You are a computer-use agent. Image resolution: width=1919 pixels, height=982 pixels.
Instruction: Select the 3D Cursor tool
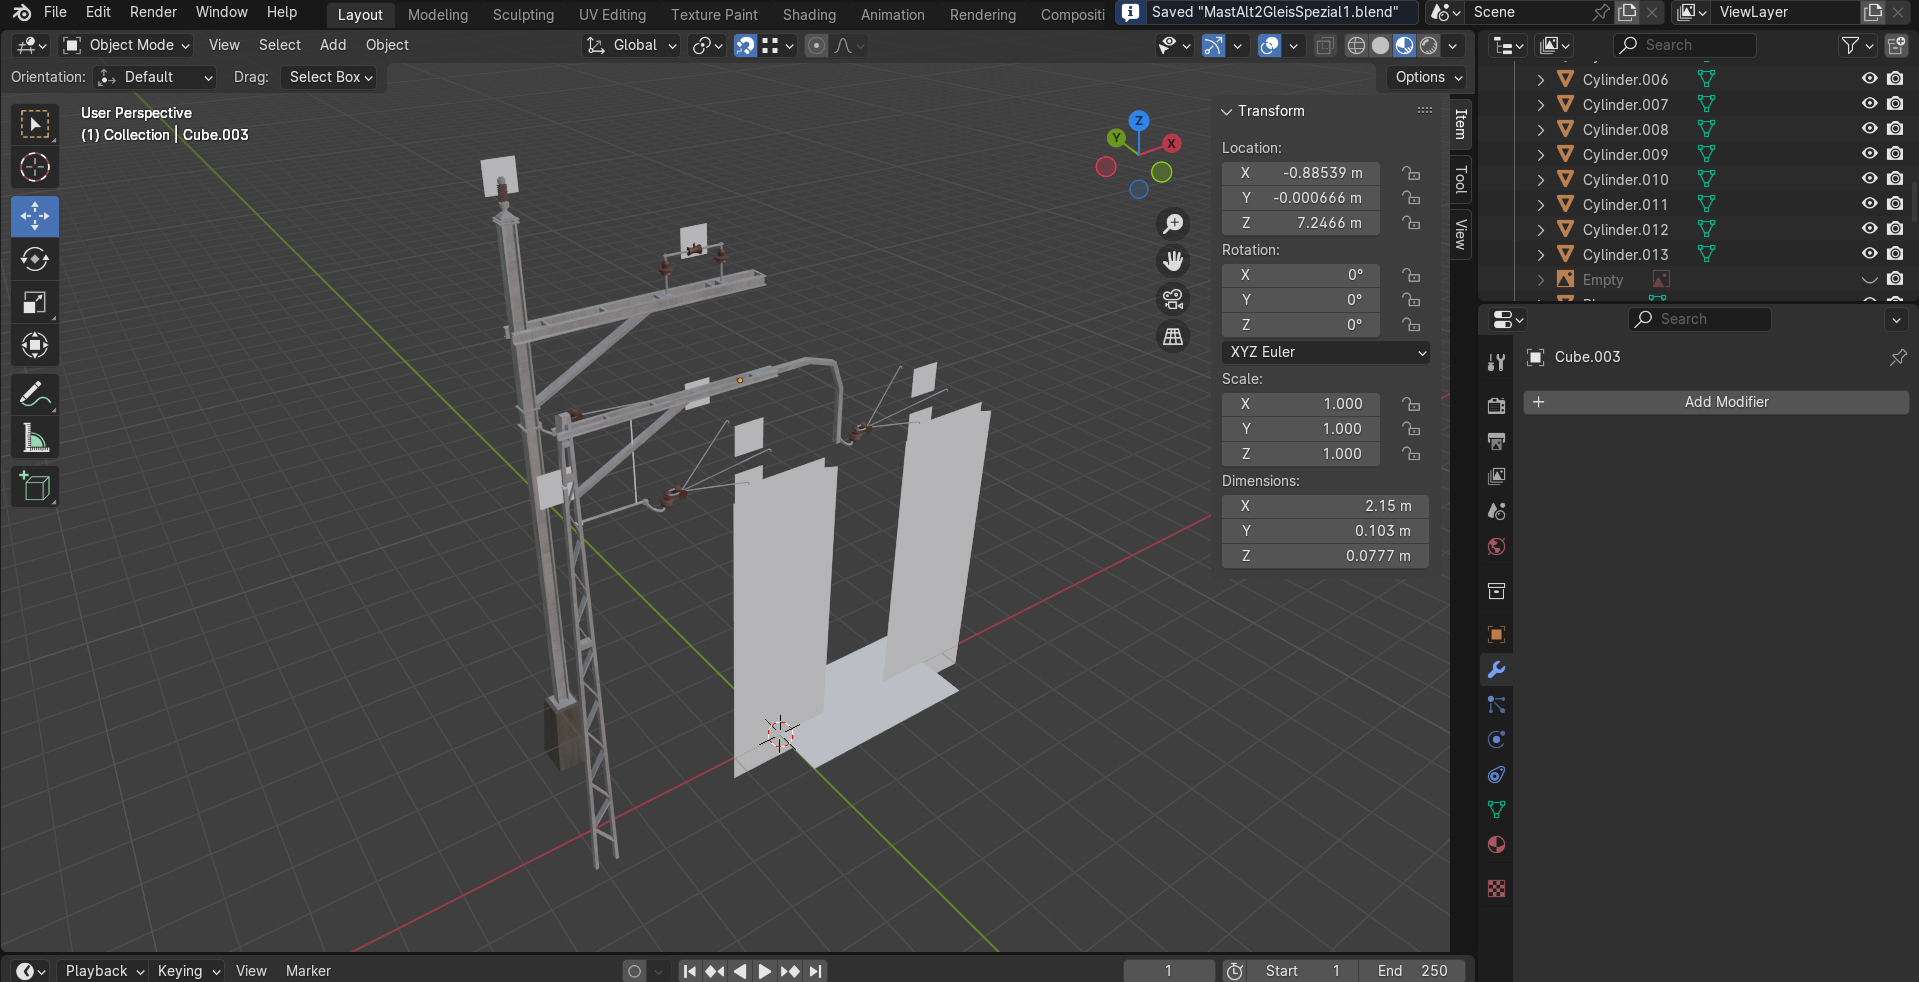click(35, 168)
